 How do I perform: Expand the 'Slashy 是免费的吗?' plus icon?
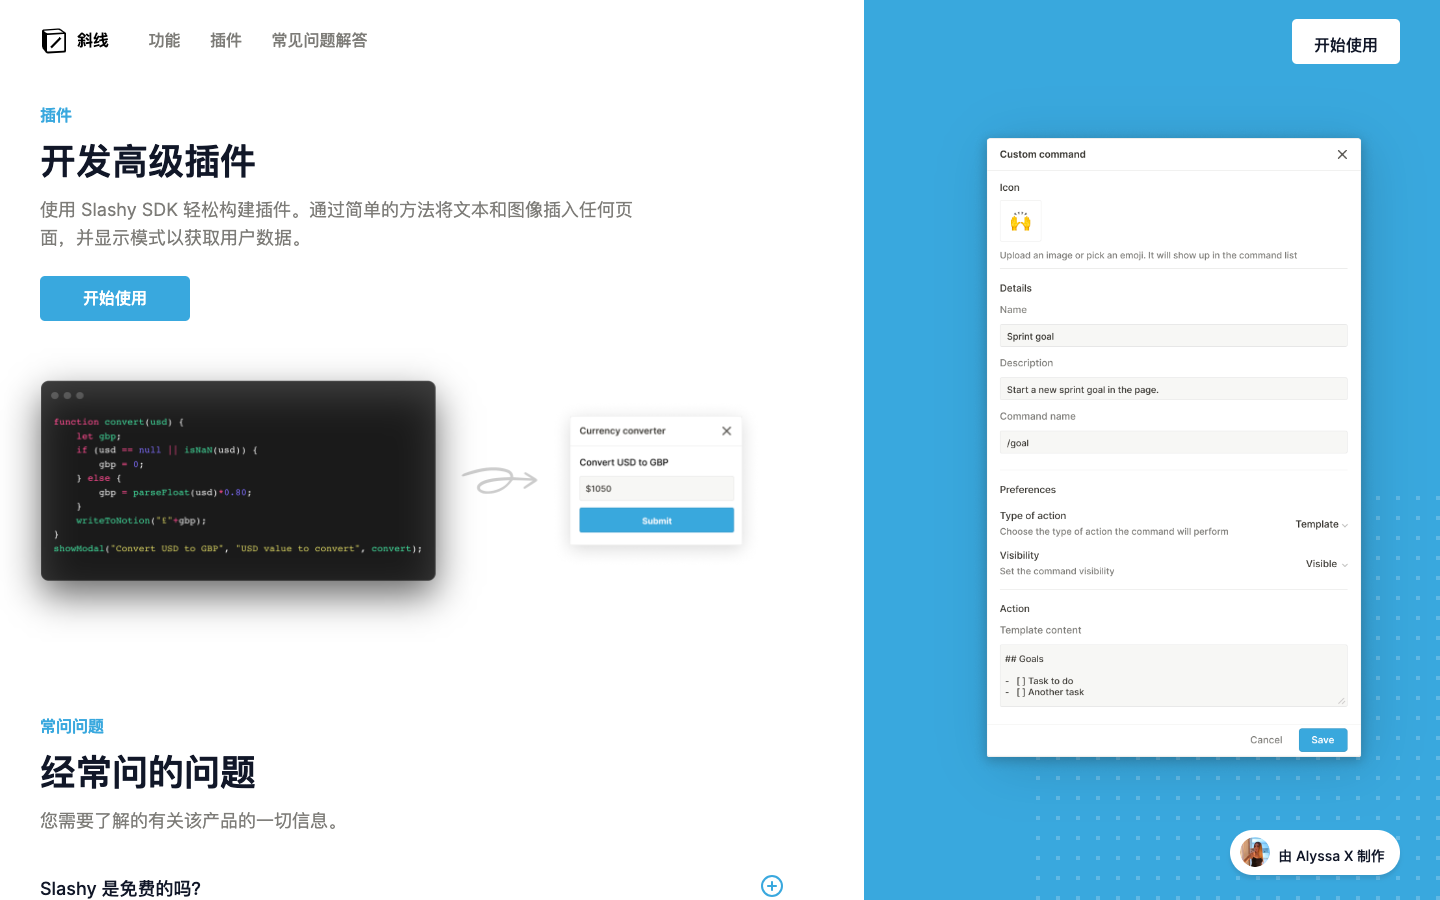(x=771, y=886)
